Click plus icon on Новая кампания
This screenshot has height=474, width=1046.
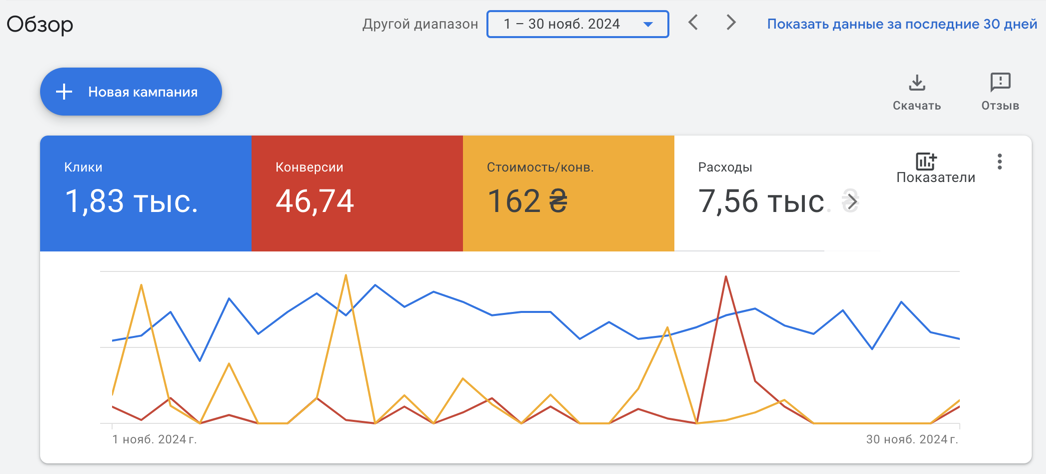click(63, 92)
